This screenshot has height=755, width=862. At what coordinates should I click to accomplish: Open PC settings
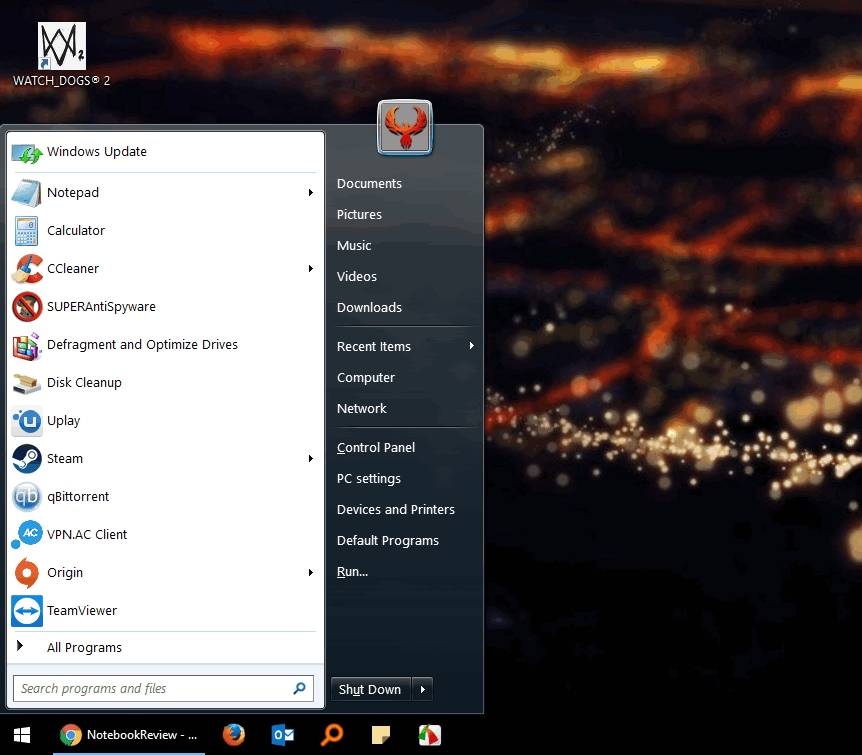pos(369,479)
